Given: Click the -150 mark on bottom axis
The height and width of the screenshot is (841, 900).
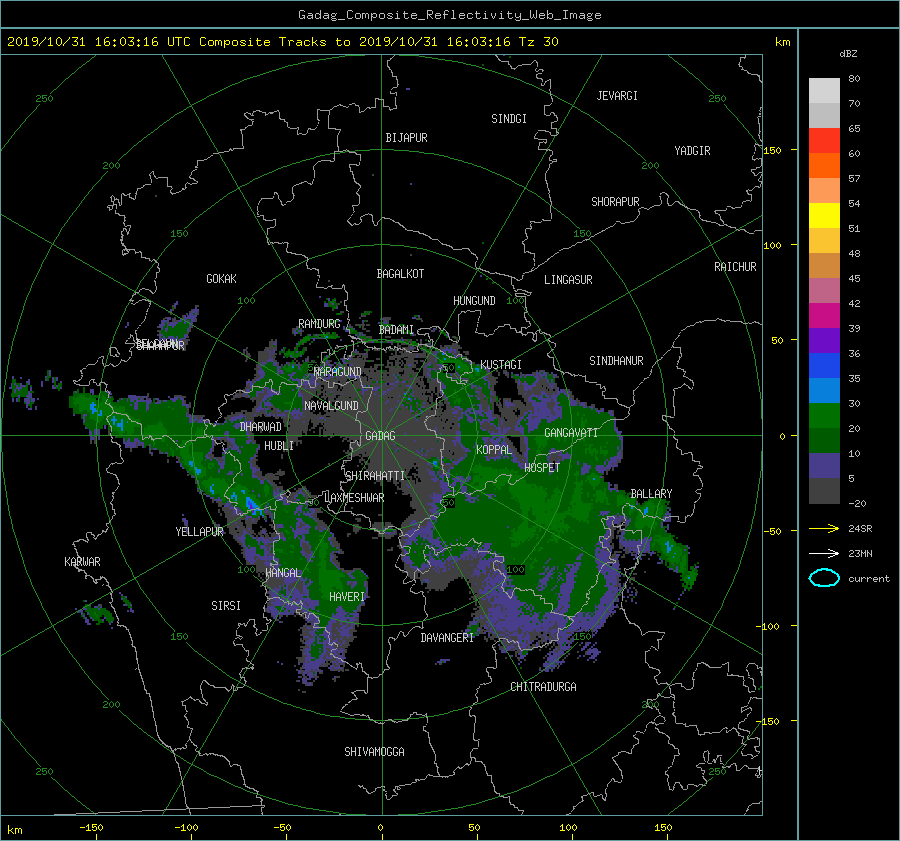Looking at the screenshot, I should point(91,827).
